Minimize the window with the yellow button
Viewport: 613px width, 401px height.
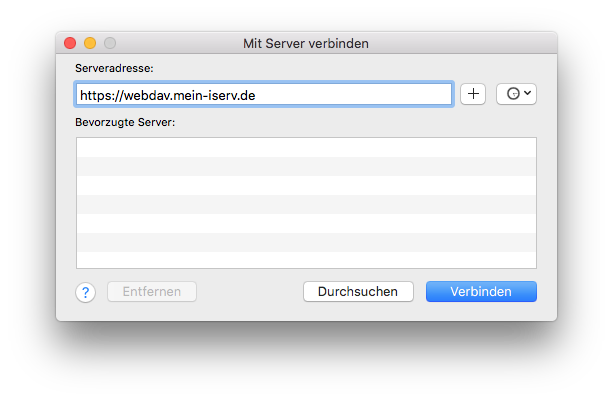tap(90, 43)
